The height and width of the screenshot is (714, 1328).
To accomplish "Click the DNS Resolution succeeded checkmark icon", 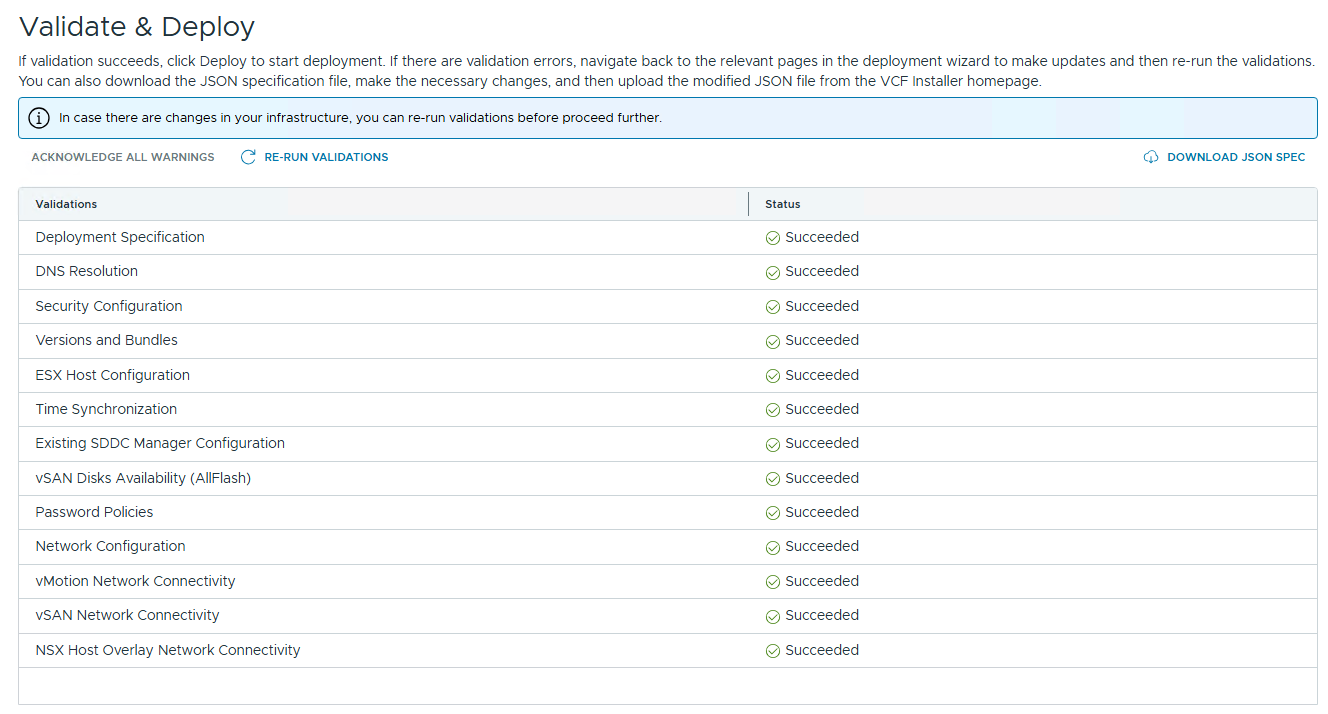I will pyautogui.click(x=772, y=272).
